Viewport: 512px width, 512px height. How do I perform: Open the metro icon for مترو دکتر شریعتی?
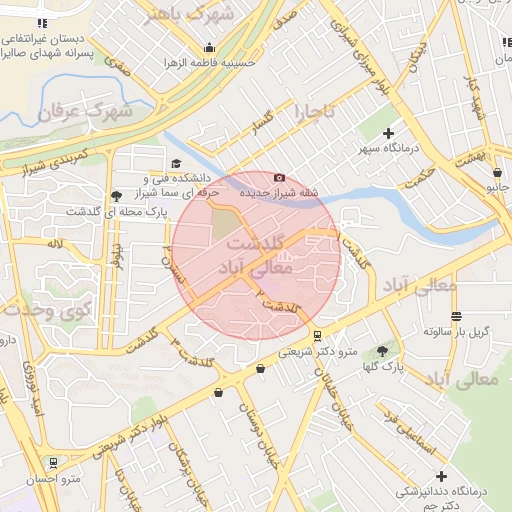tap(318, 336)
